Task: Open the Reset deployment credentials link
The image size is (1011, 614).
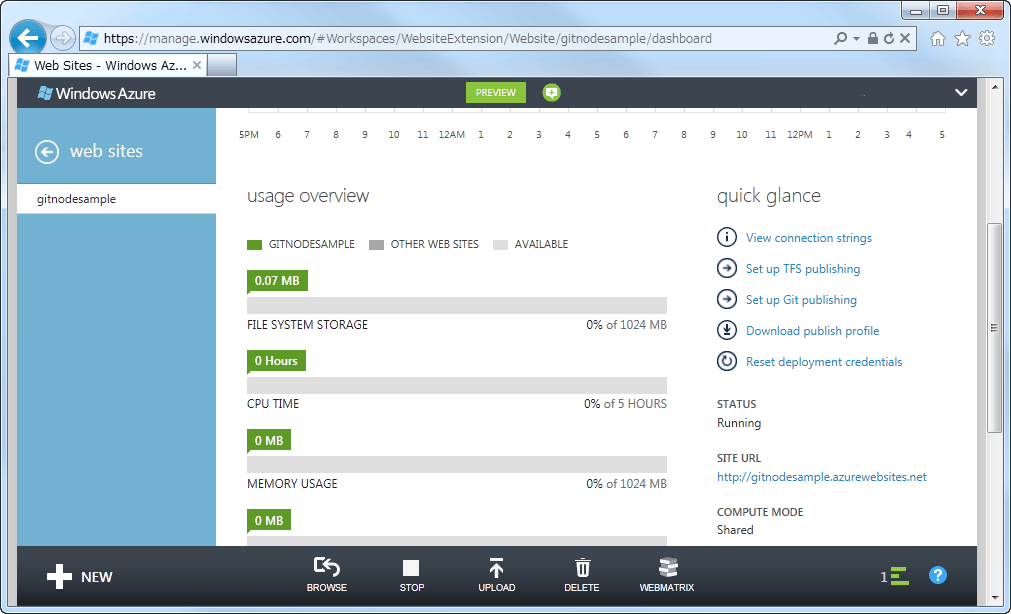Action: [824, 362]
